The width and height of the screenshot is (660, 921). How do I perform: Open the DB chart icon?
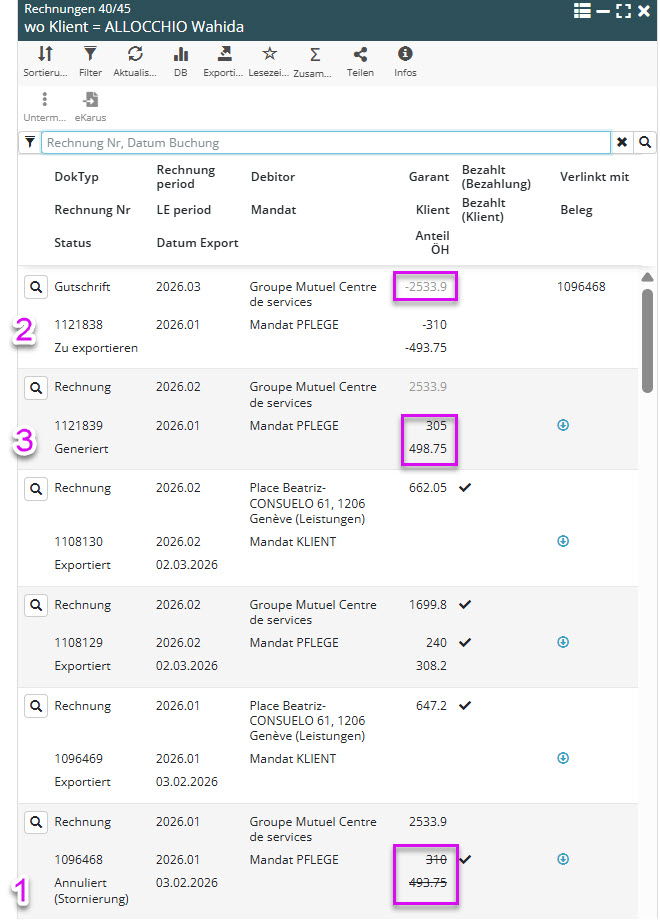pos(180,55)
